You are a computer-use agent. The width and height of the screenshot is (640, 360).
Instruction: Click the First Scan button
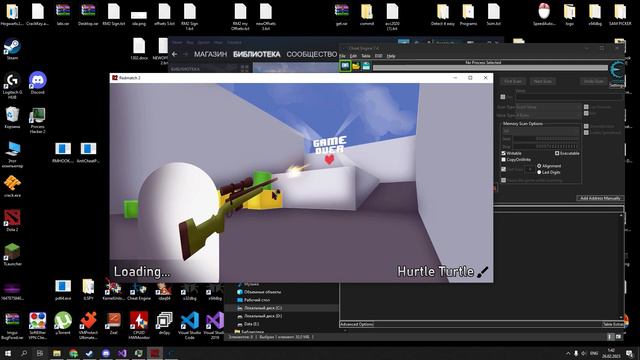pos(513,81)
